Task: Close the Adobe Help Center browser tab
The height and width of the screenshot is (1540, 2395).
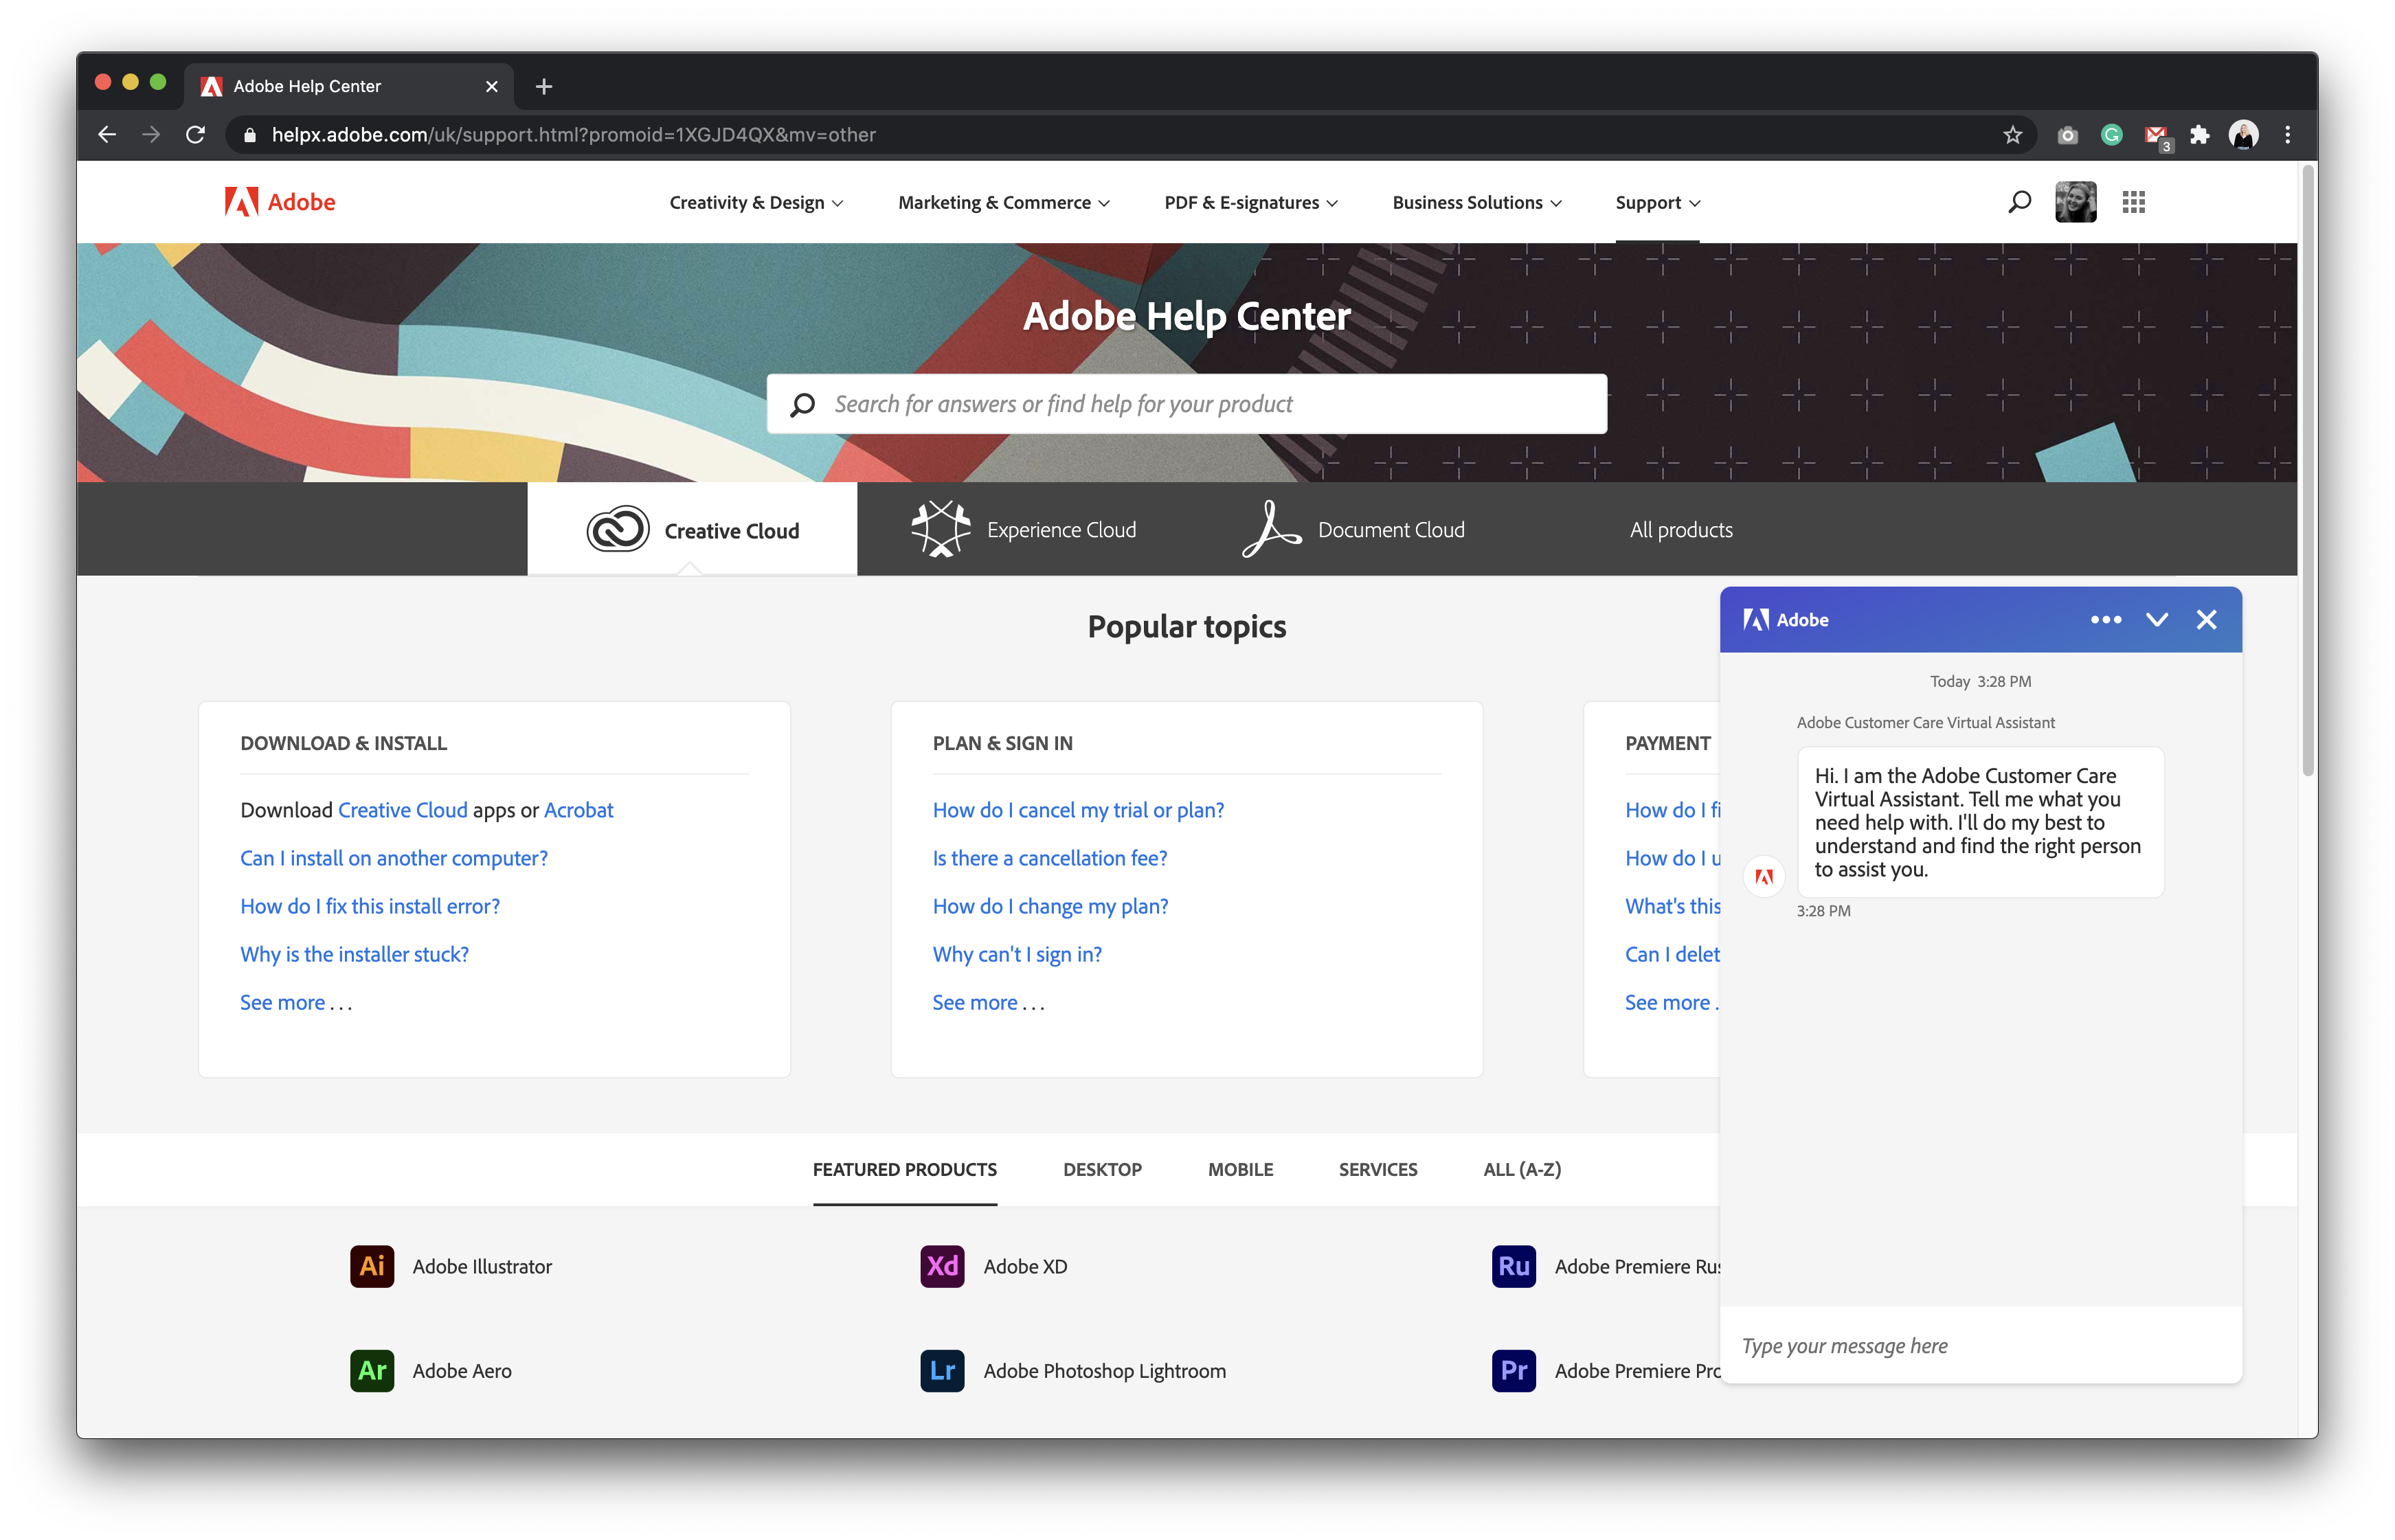Action: tap(491, 87)
